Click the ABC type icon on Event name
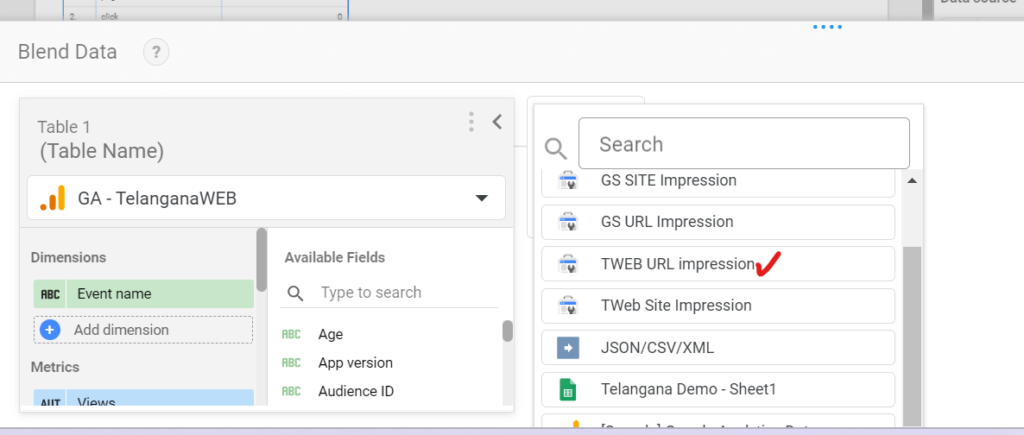 (50, 294)
